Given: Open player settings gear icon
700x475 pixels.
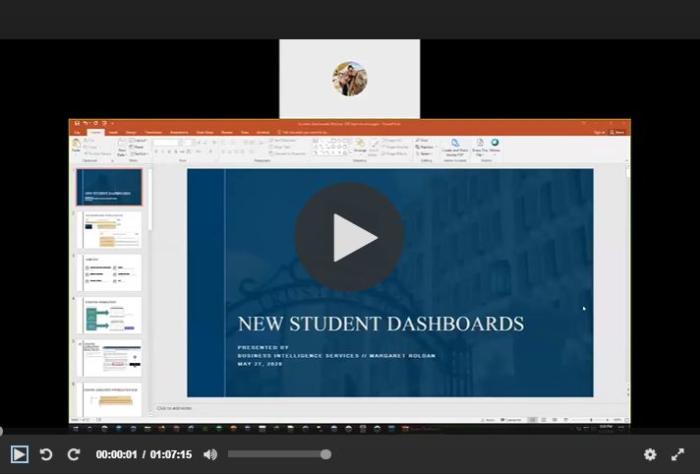Looking at the screenshot, I should coord(650,454).
